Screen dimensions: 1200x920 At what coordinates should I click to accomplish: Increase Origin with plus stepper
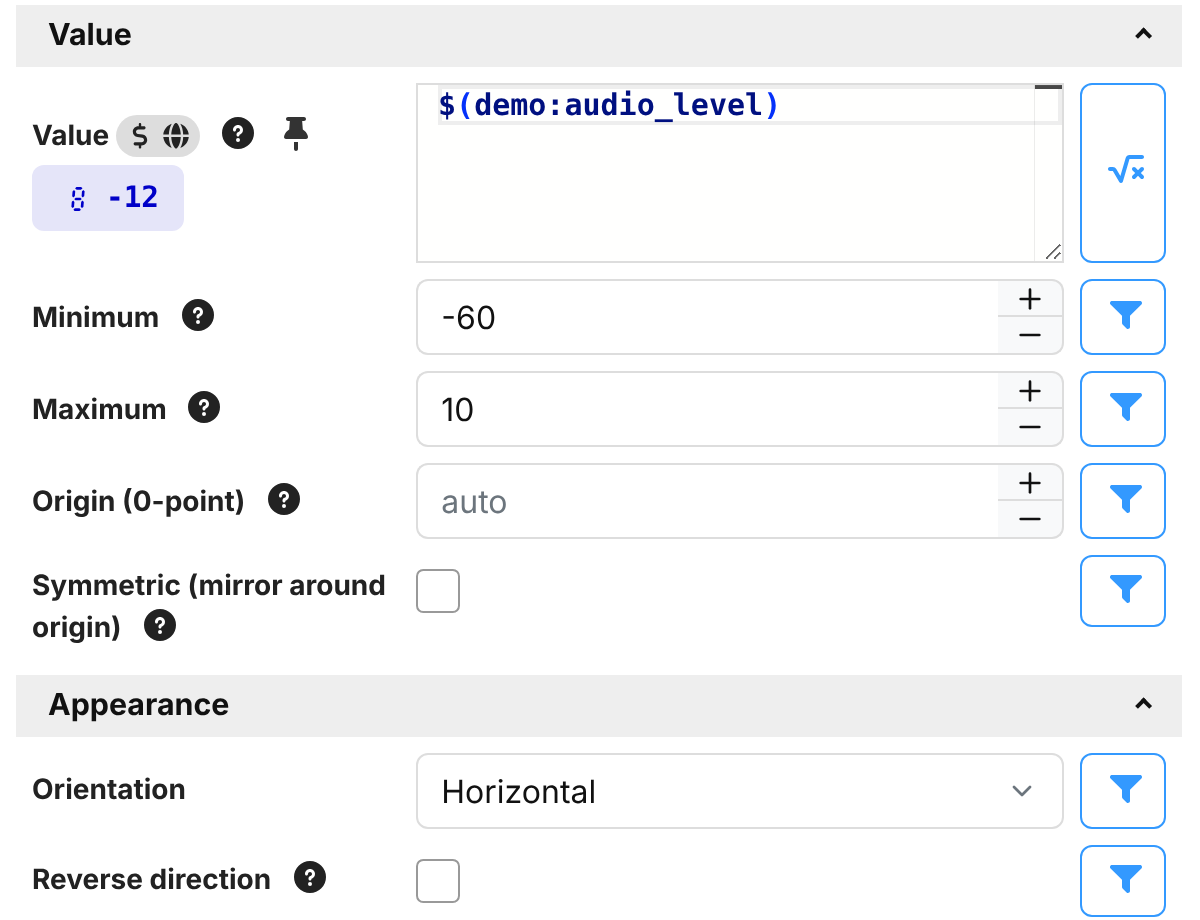[x=1030, y=483]
